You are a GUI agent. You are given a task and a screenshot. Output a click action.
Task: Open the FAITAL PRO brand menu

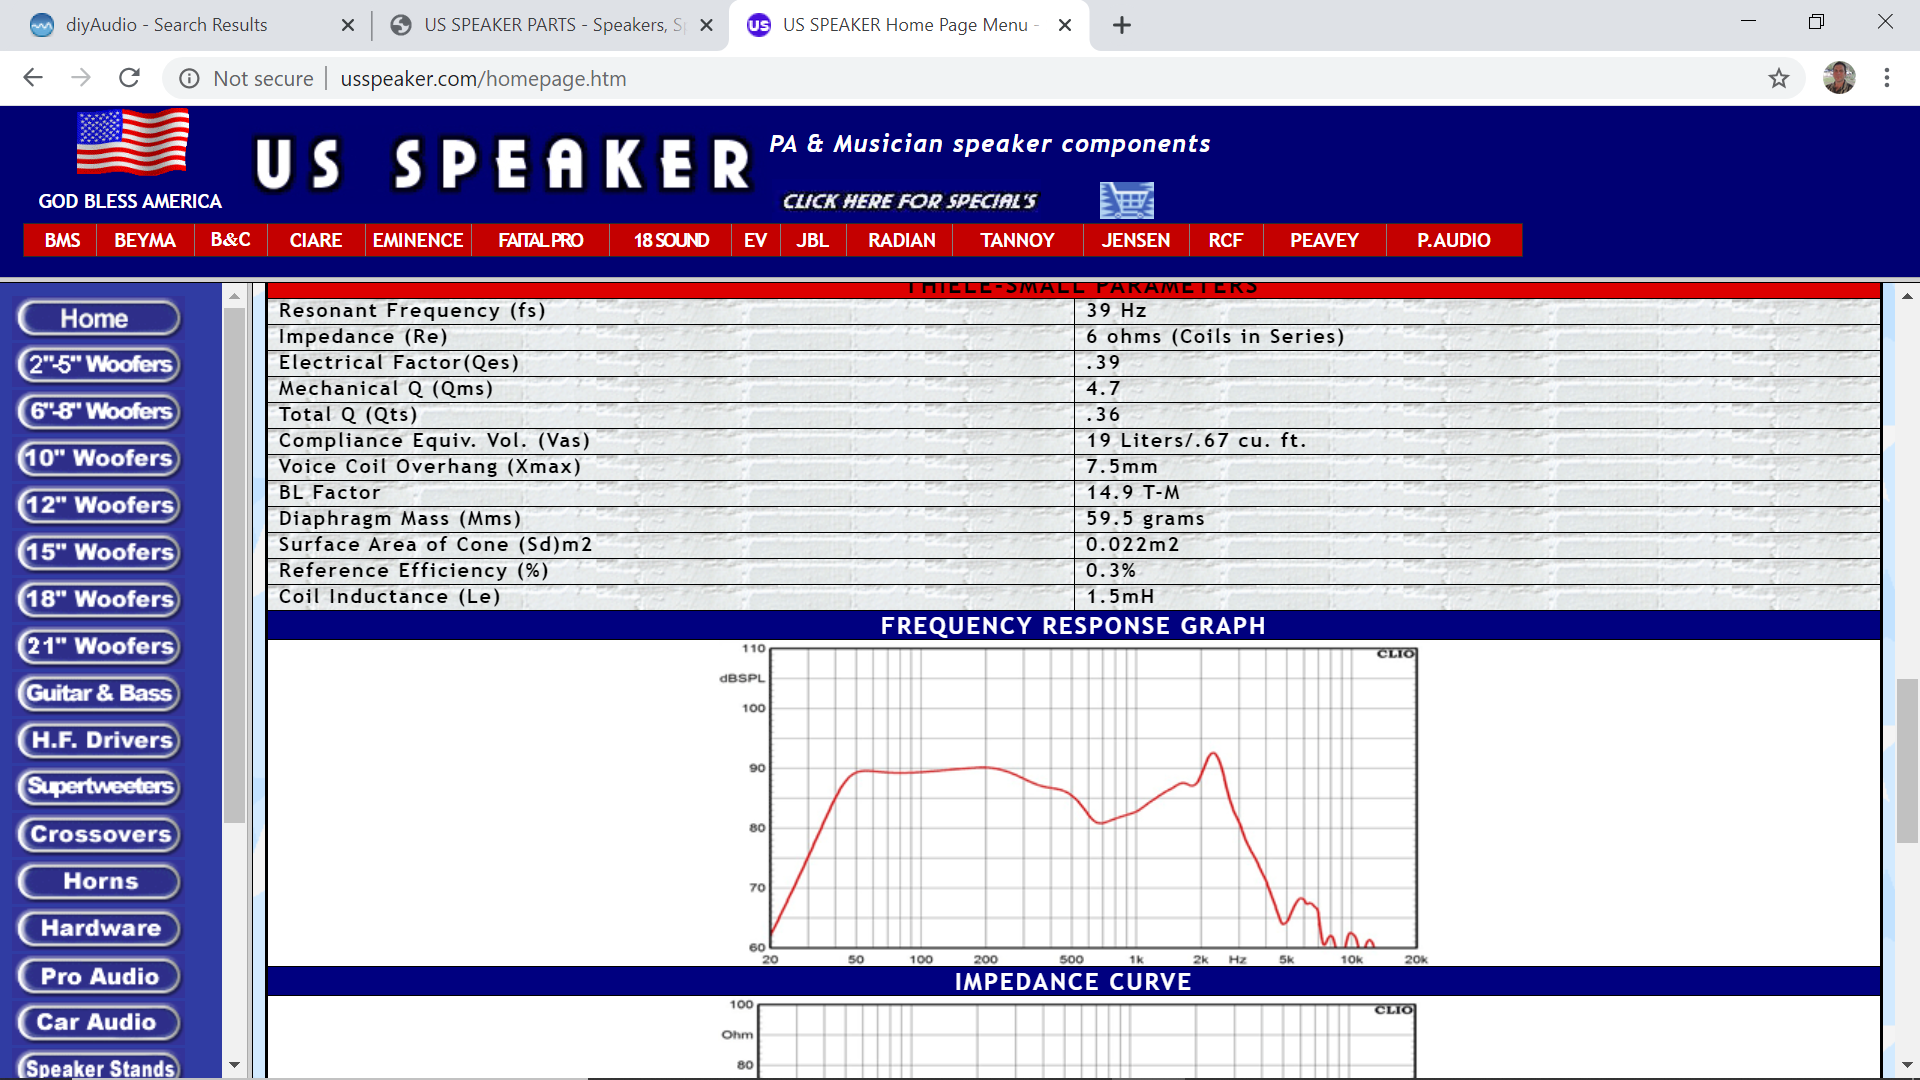[541, 240]
